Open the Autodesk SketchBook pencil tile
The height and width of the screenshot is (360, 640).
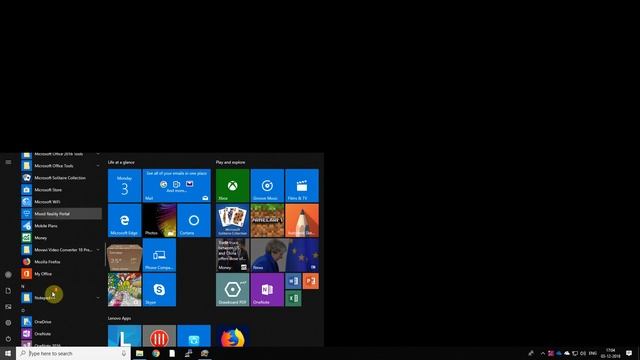pos(302,220)
